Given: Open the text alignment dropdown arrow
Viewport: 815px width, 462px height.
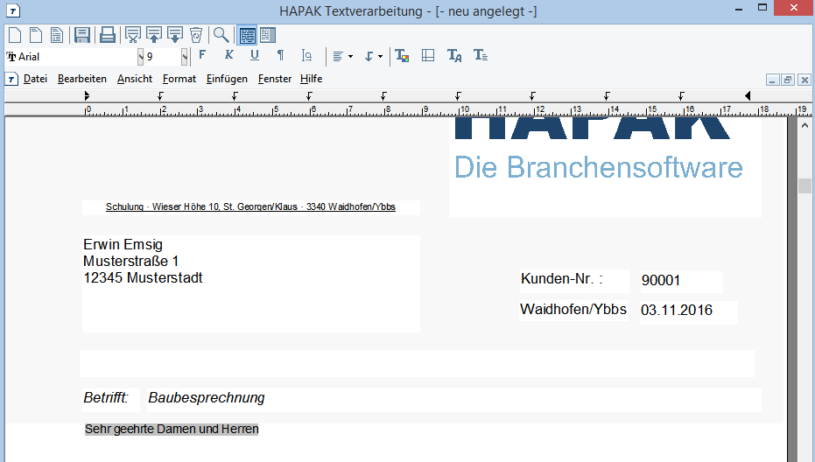Looking at the screenshot, I should click(350, 56).
